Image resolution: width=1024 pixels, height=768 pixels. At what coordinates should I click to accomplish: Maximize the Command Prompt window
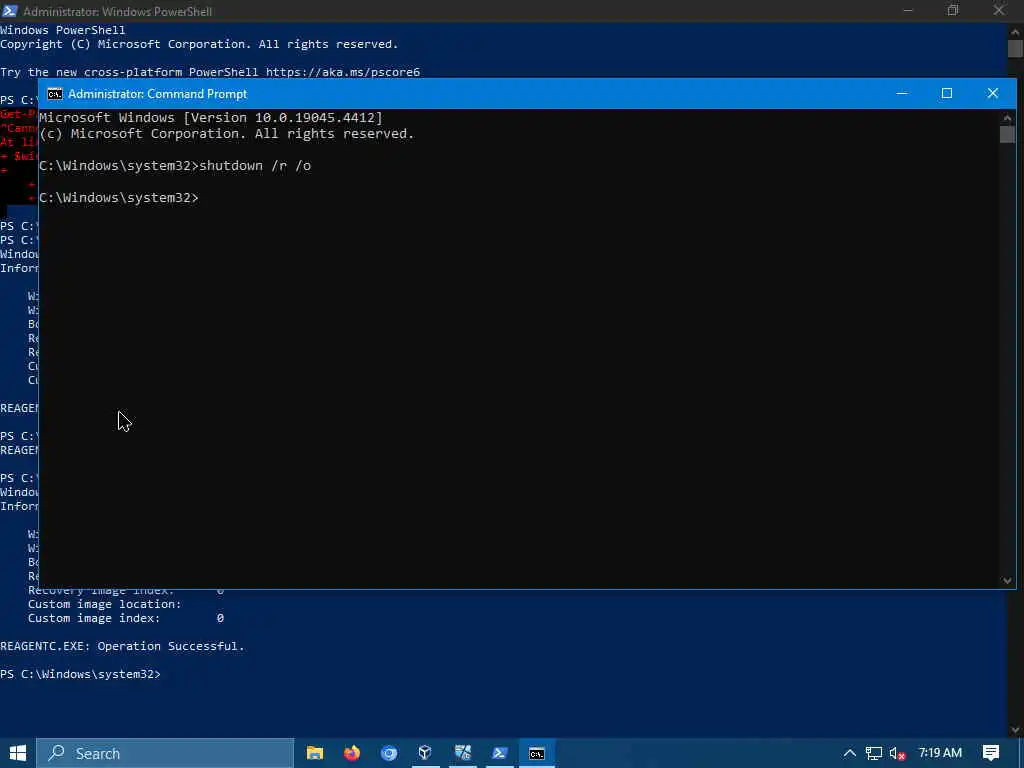point(947,93)
